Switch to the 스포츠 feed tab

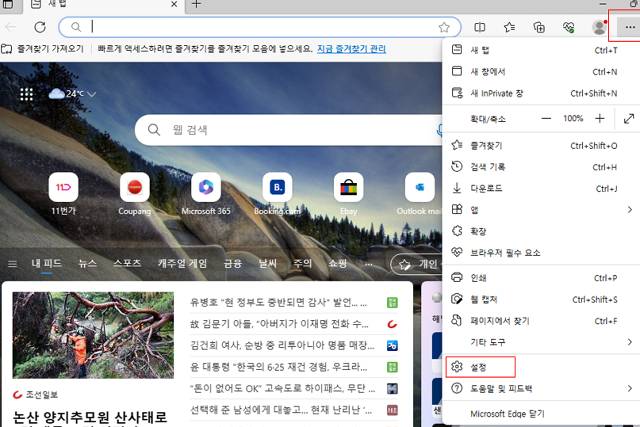point(127,264)
